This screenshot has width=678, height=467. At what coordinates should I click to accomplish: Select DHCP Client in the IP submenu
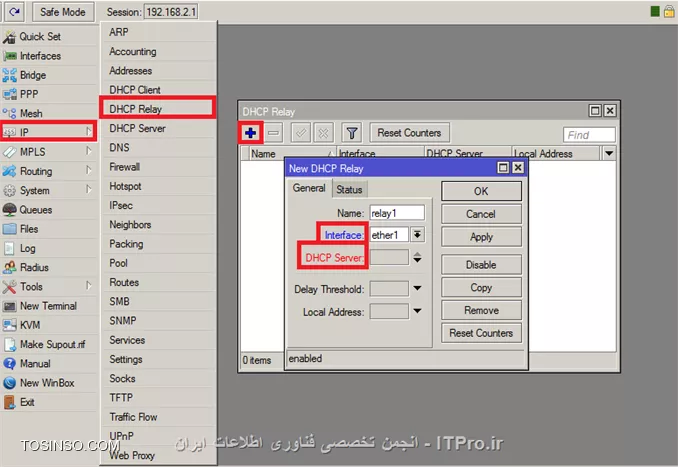tap(159, 90)
